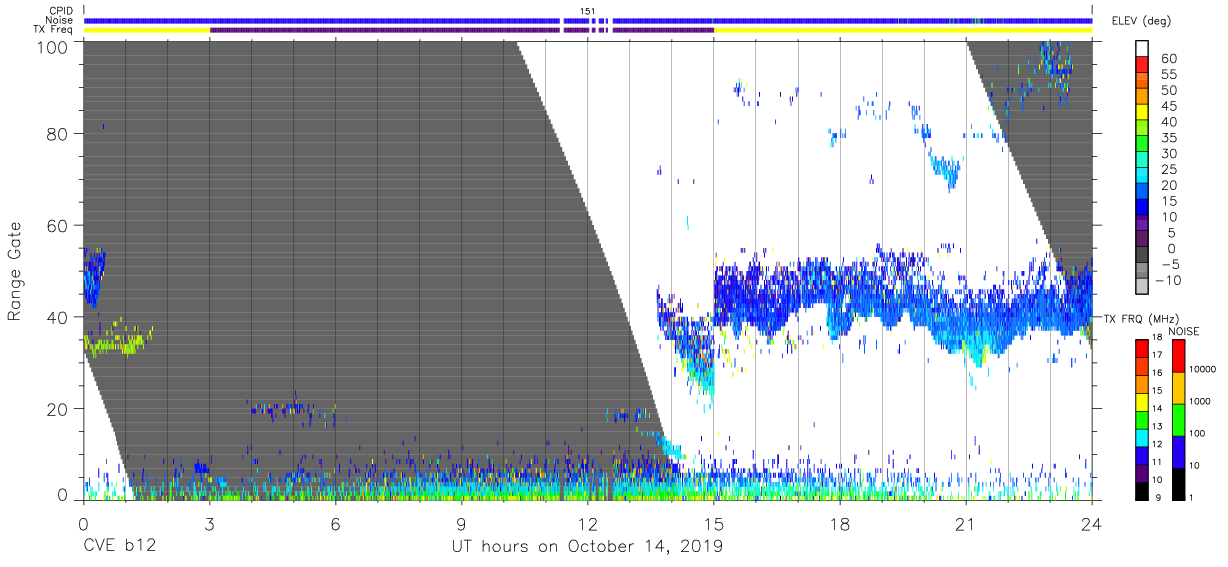Viewport: 1228px width, 567px height.
Task: Click the Range Gate y-axis title
Action: click(16, 271)
